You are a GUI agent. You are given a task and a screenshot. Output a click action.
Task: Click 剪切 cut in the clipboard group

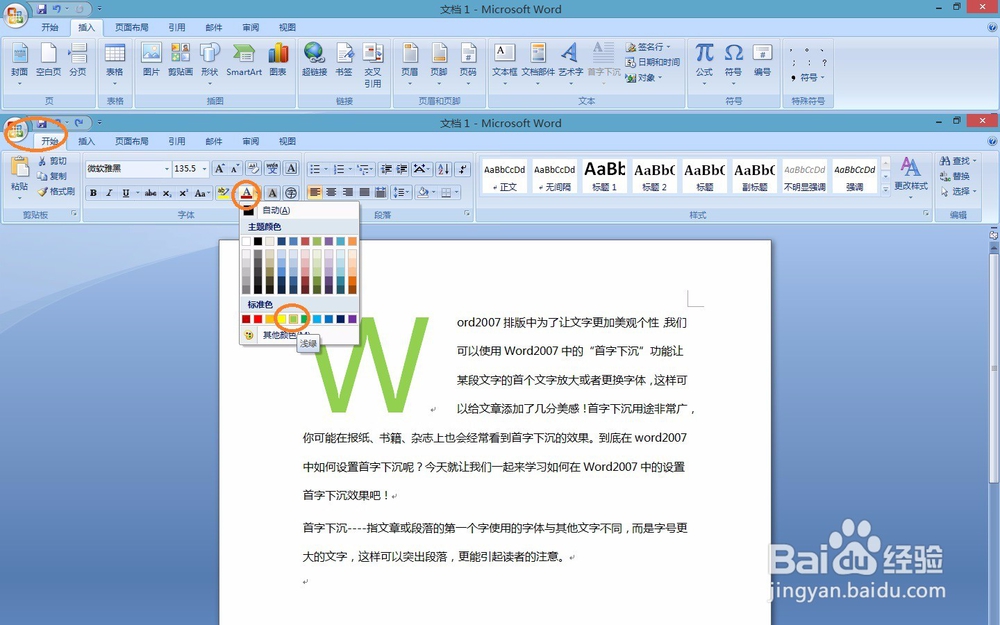point(52,161)
